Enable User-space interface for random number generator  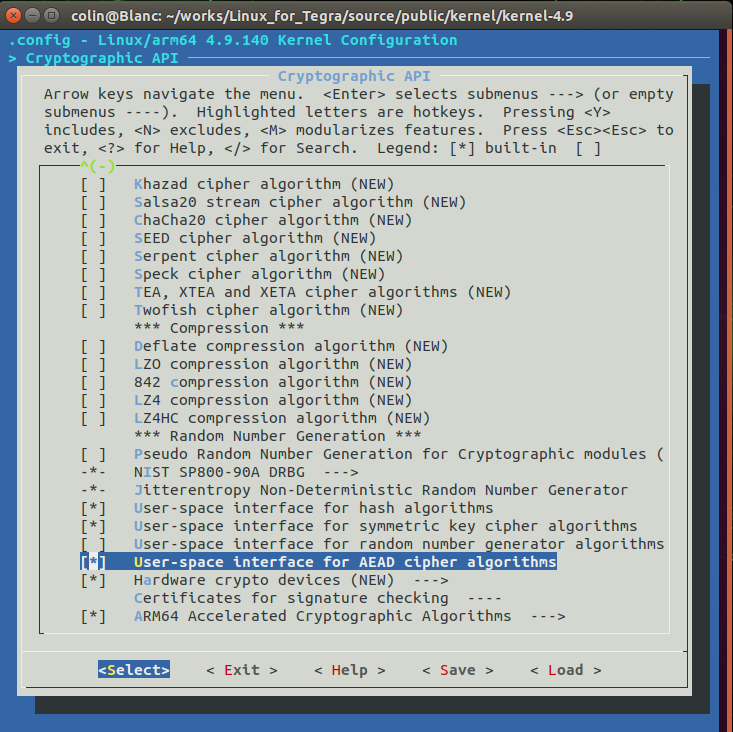[93, 544]
